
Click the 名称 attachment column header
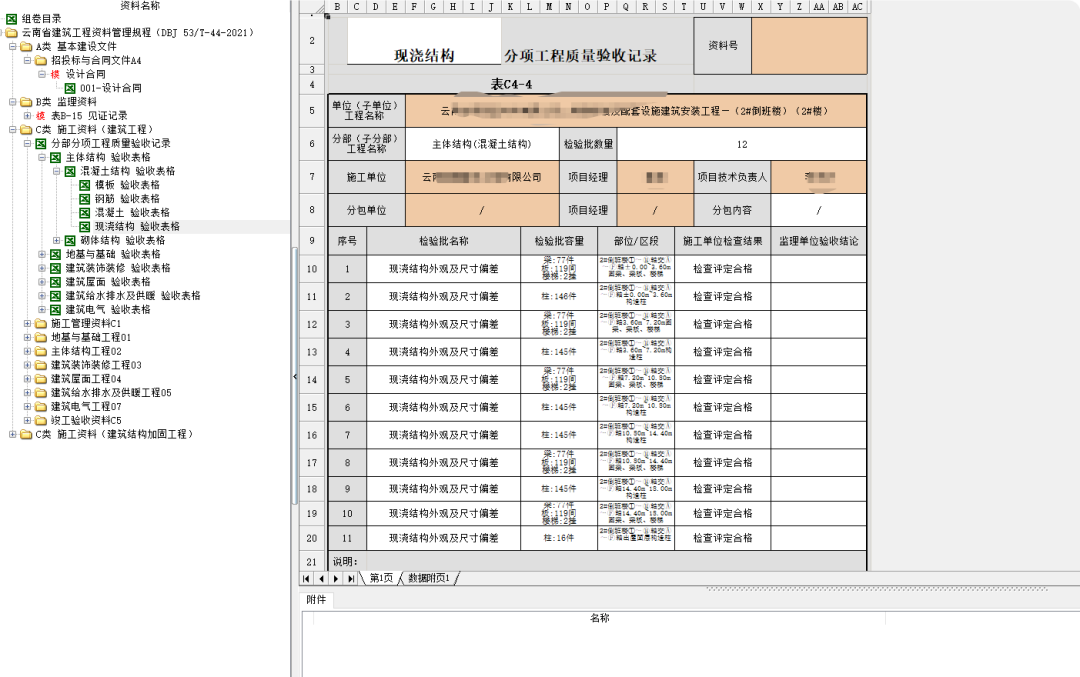pos(599,618)
